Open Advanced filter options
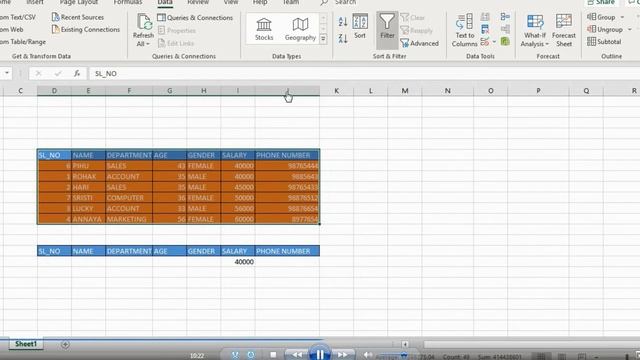 coord(420,43)
